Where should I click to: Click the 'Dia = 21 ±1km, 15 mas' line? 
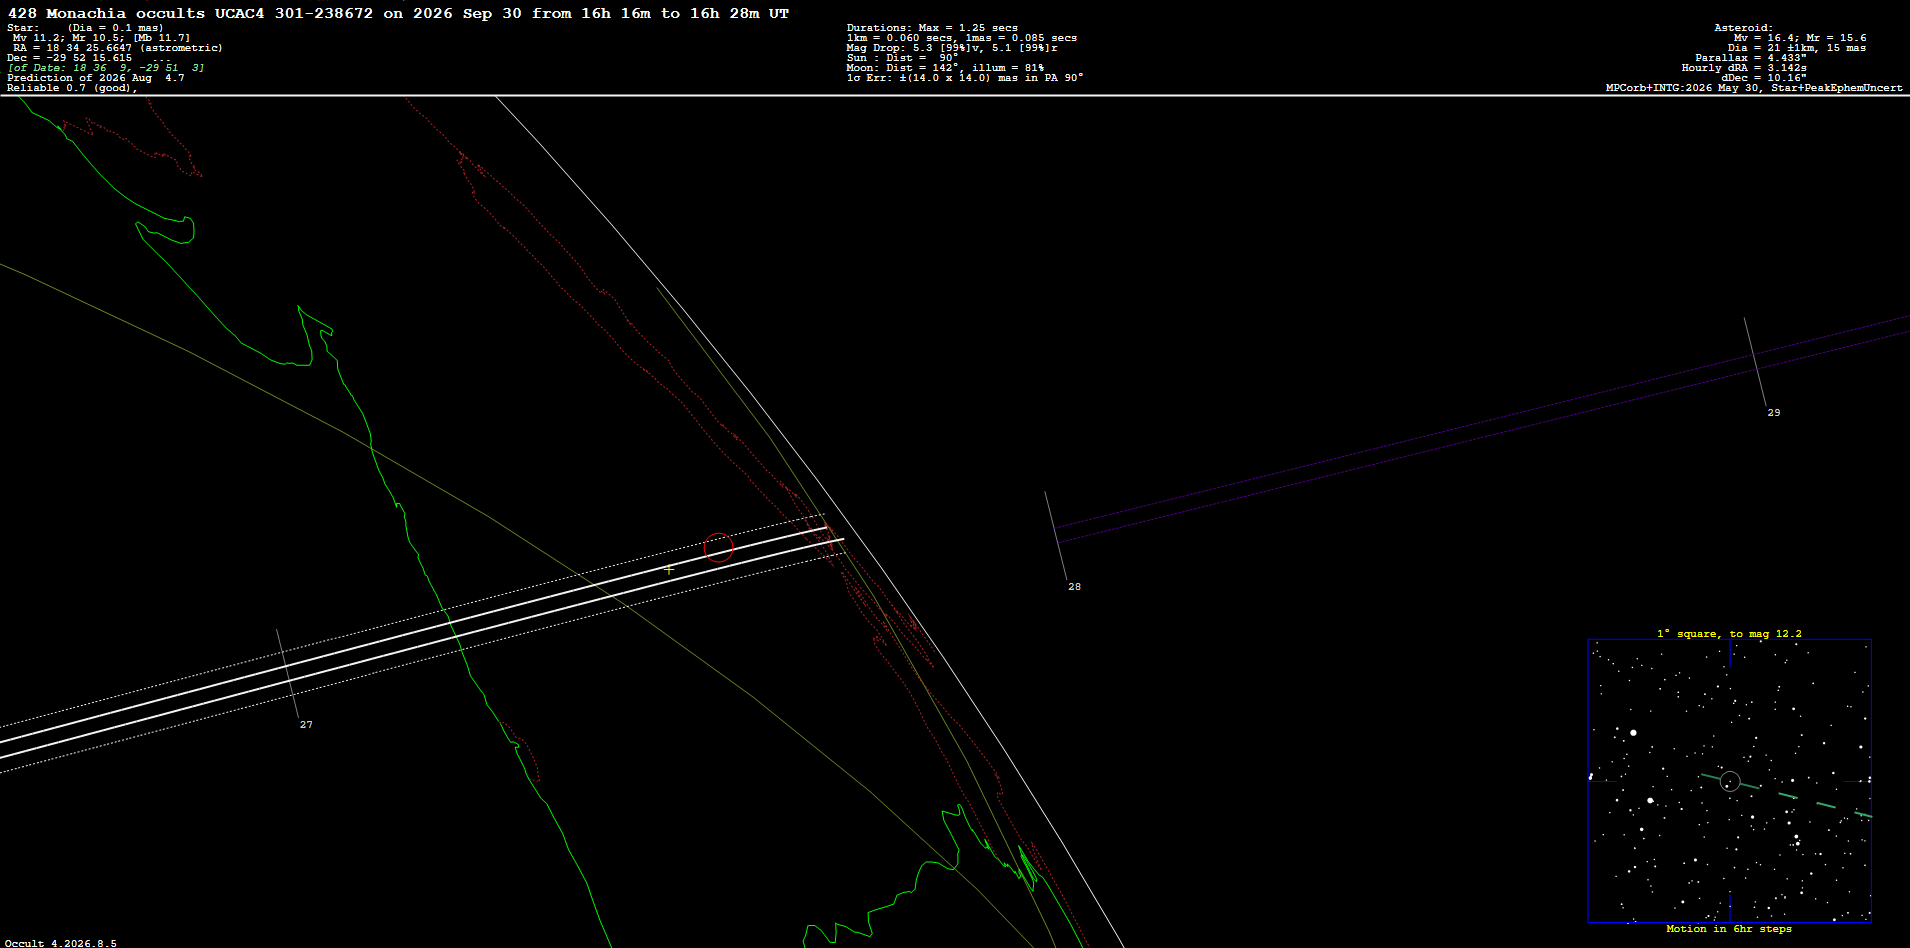tap(1797, 48)
